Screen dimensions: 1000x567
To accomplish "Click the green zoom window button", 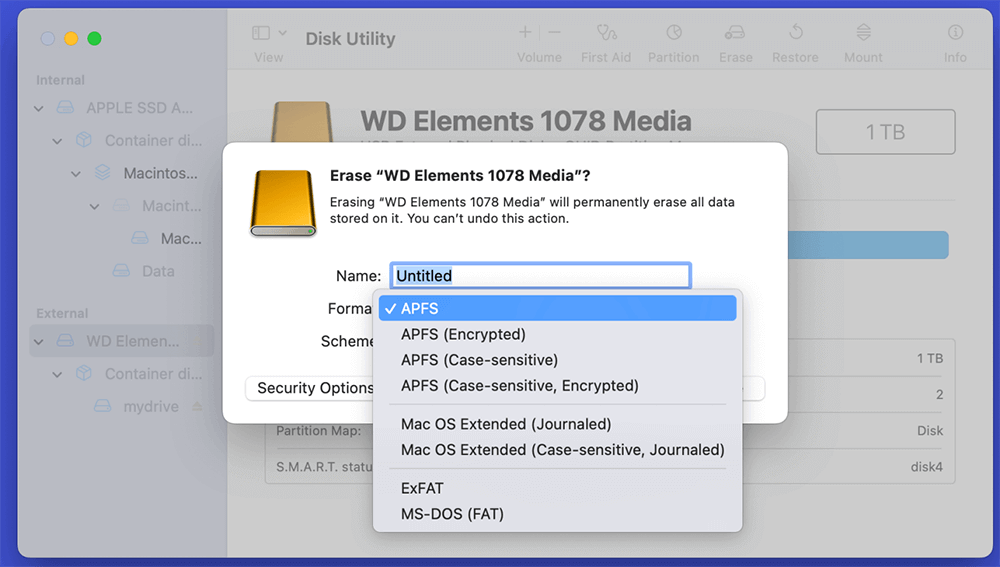I will pos(94,38).
